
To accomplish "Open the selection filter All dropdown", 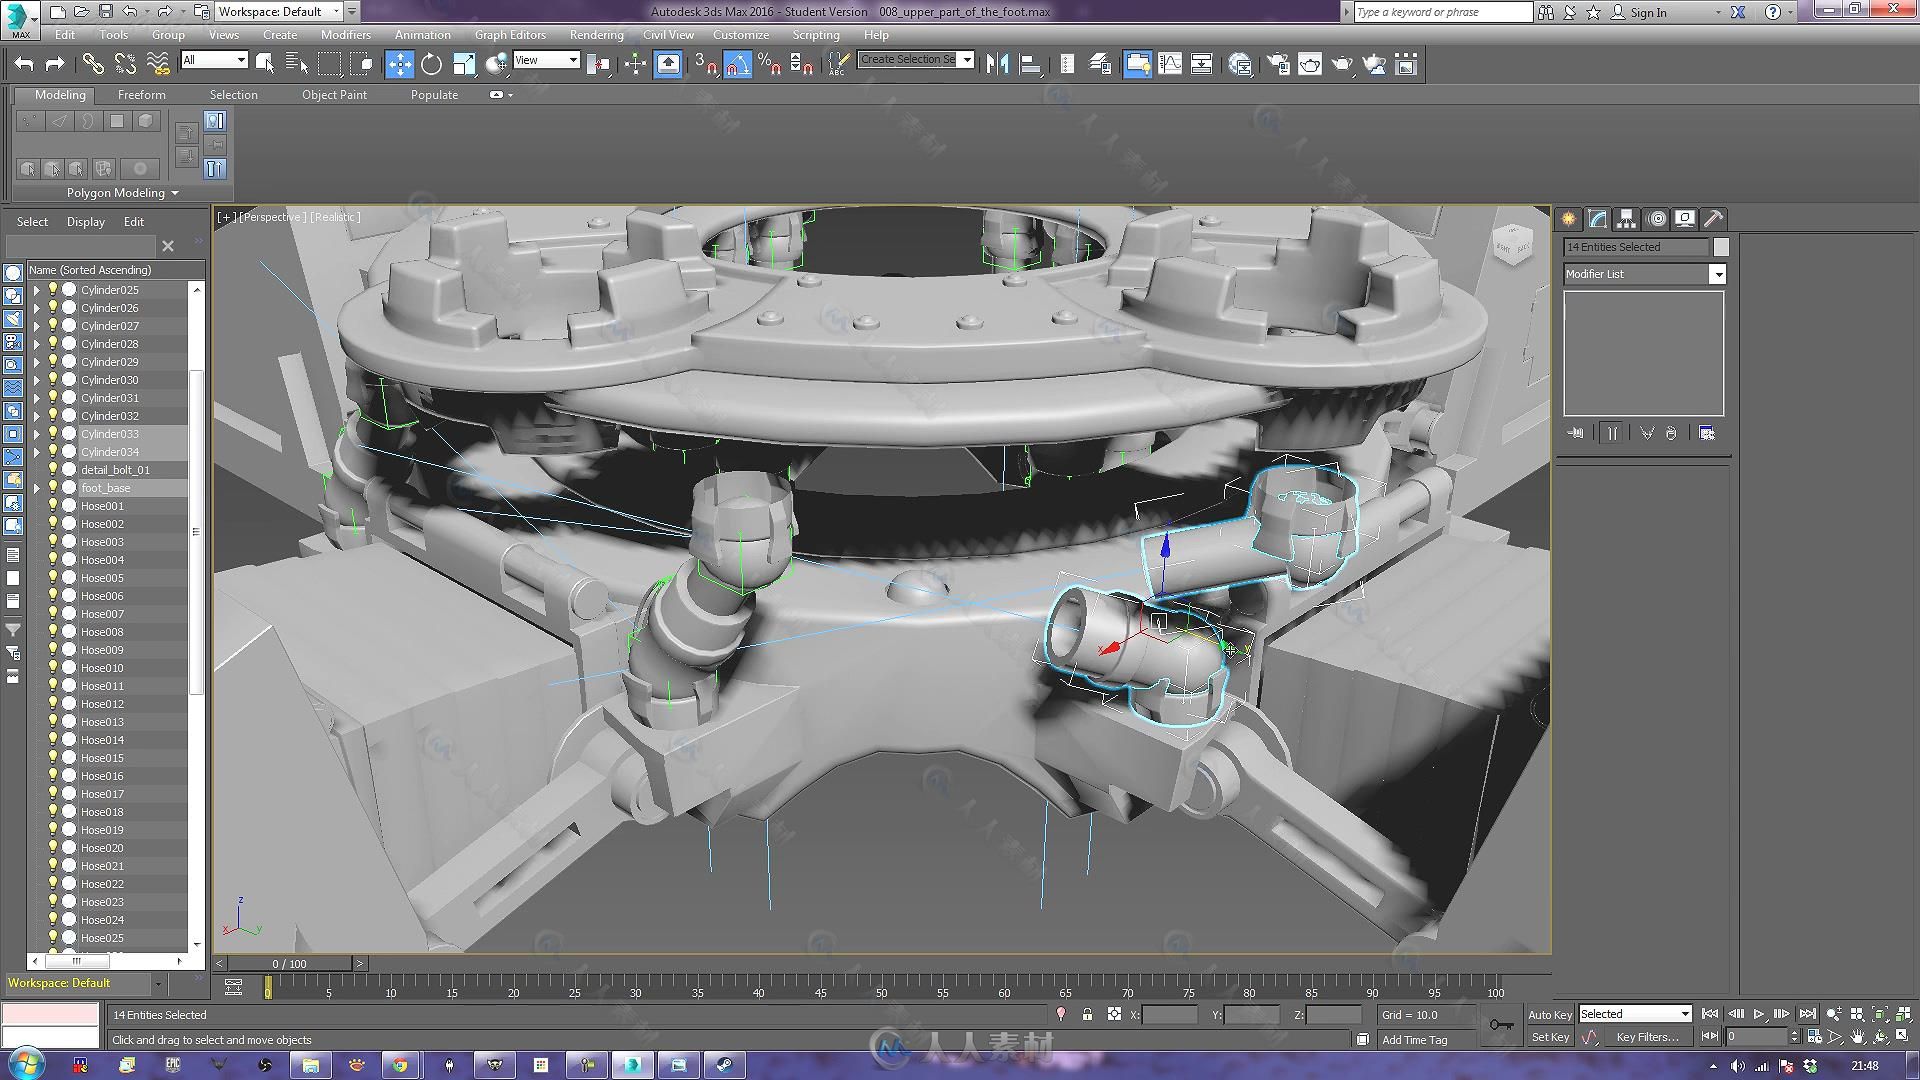I will tap(214, 60).
